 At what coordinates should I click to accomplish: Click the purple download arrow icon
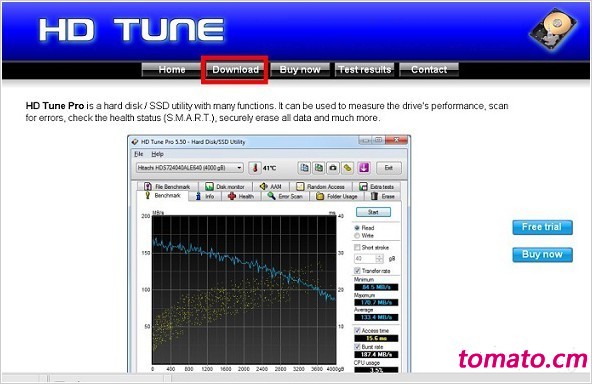pyautogui.click(x=364, y=168)
